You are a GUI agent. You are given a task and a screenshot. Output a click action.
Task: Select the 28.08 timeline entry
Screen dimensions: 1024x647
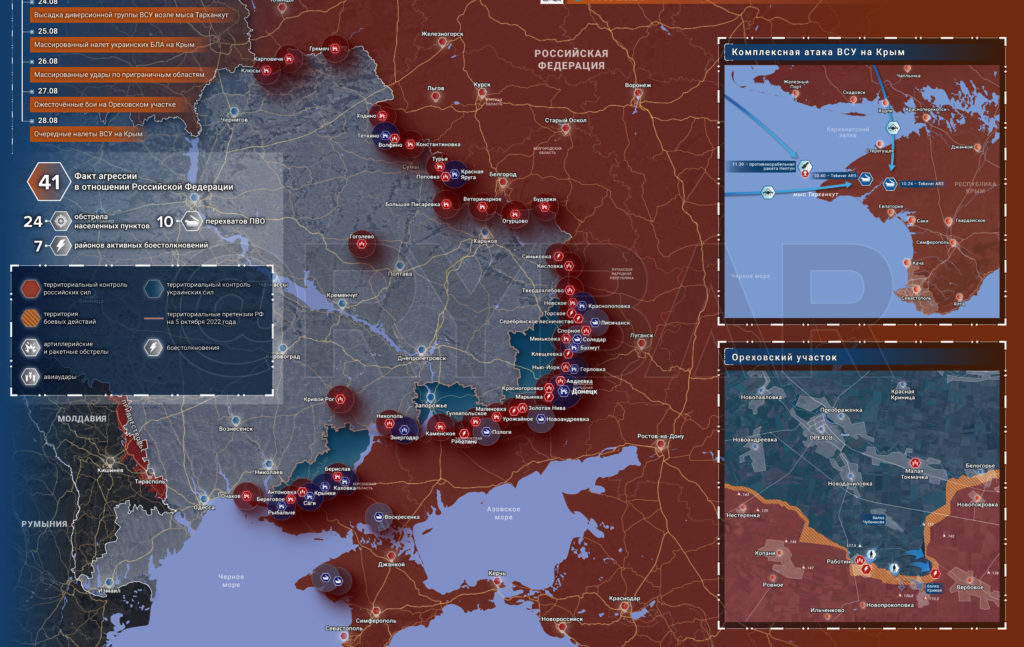tap(88, 134)
